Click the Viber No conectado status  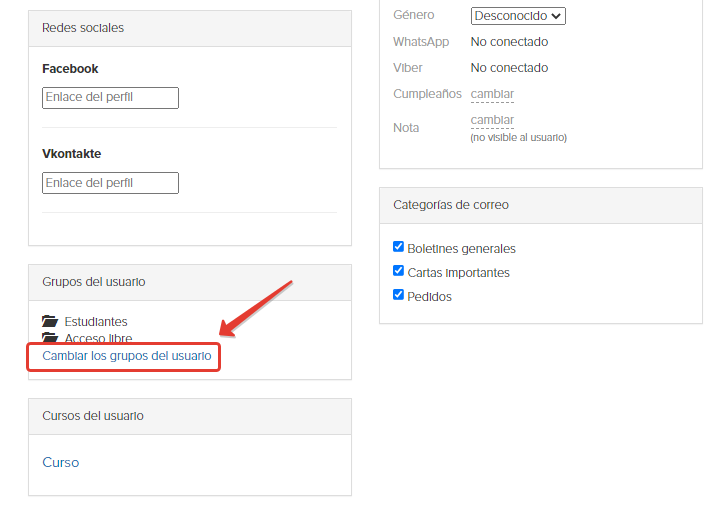click(509, 68)
